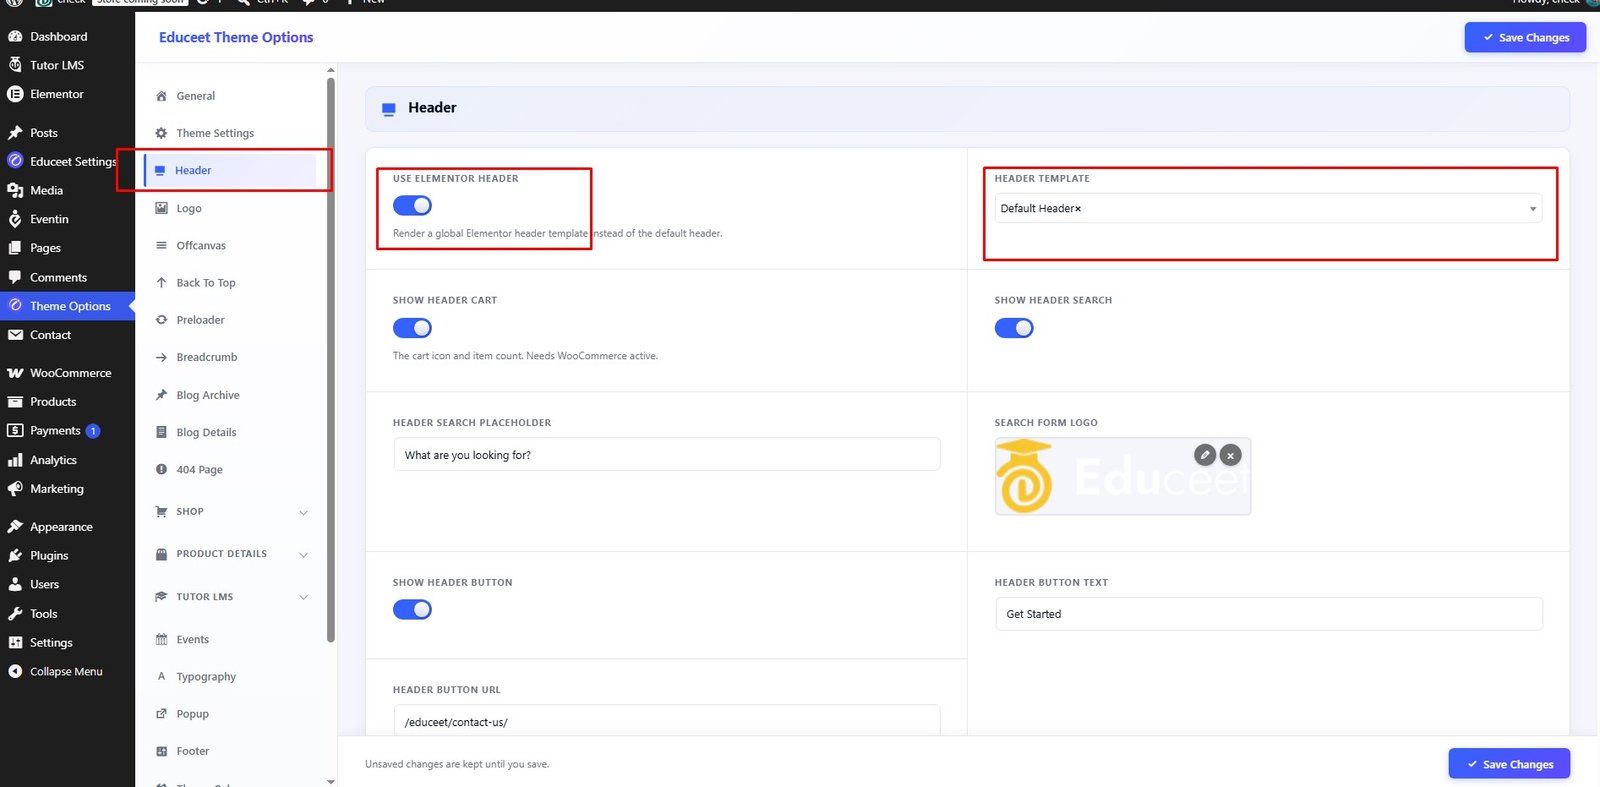Click the Theme Settings gear icon
The width and height of the screenshot is (1600, 787).
[x=161, y=133]
